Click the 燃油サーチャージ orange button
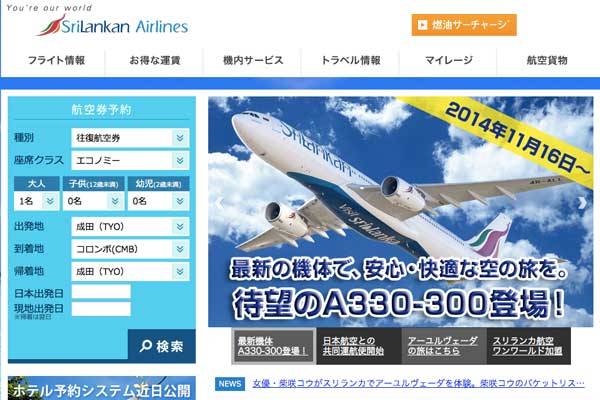The image size is (600, 400). click(464, 25)
